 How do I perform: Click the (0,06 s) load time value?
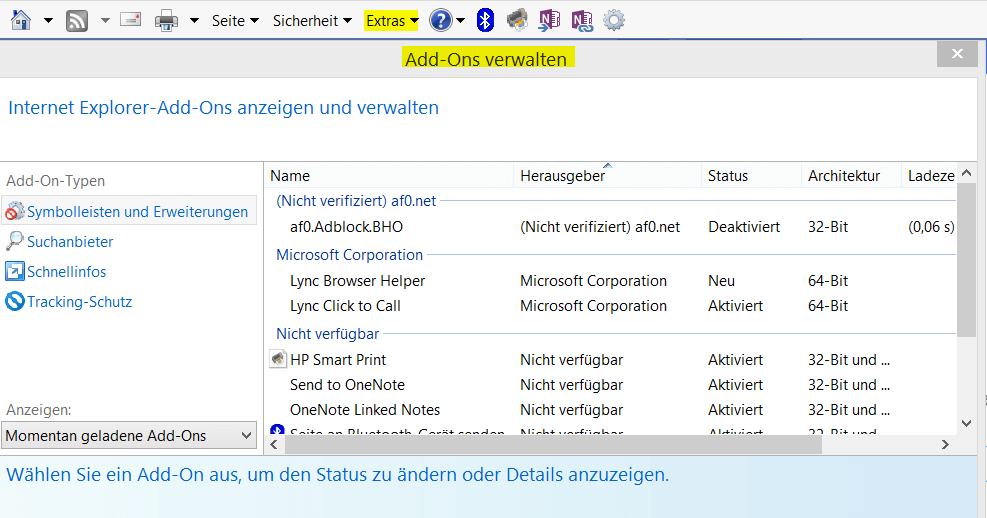[931, 227]
